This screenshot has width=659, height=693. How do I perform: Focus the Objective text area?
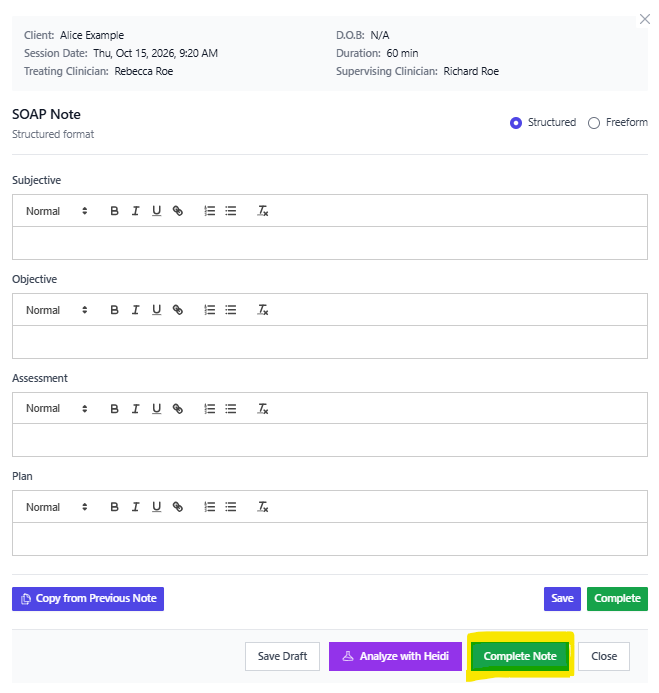[330, 342]
